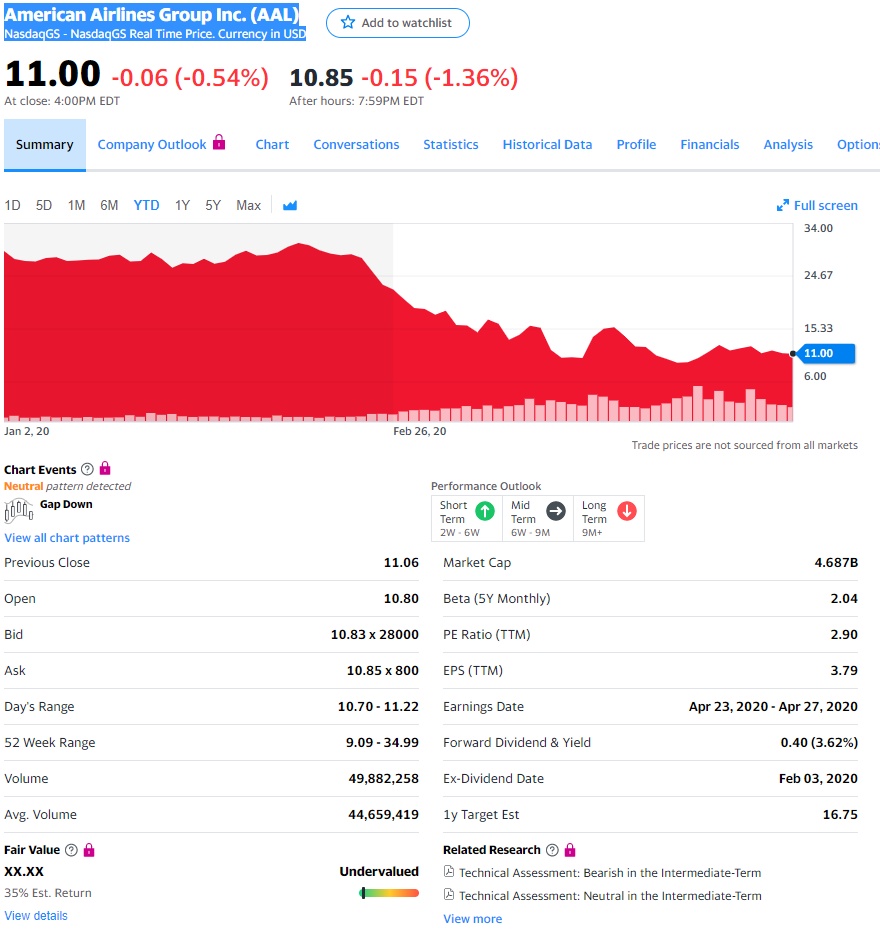This screenshot has width=880, height=940.
Task: Click the Market Cap value 4.687B
Action: [836, 562]
